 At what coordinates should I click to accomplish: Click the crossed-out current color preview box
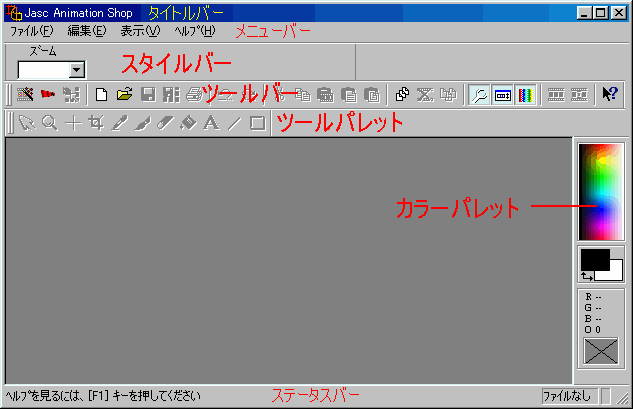tap(601, 351)
